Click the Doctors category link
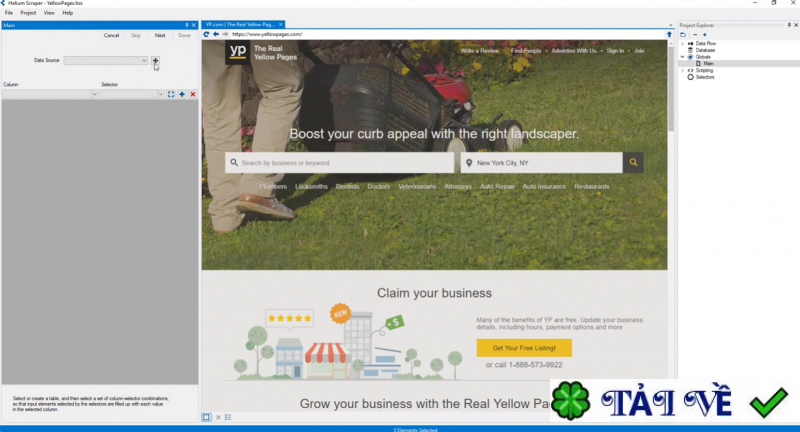This screenshot has width=800, height=432. (379, 187)
